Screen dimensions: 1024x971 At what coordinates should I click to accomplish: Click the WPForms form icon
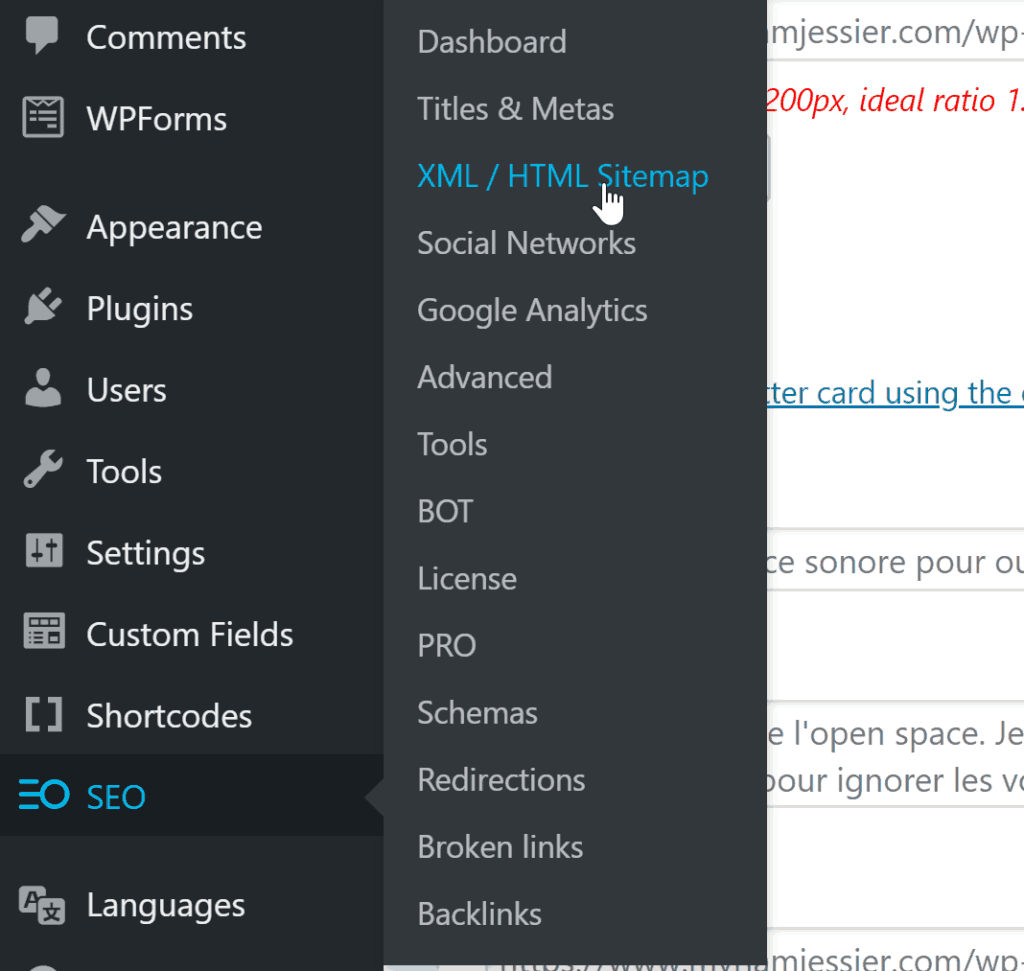(43, 118)
